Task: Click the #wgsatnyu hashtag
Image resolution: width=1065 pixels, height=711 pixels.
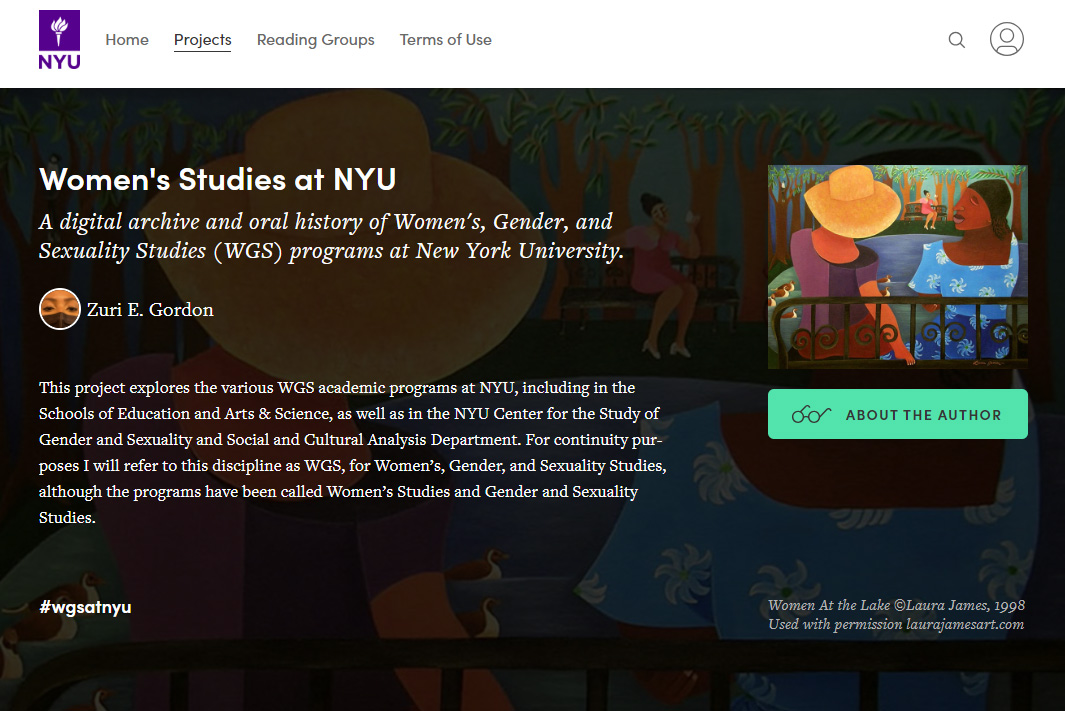Action: 85,607
